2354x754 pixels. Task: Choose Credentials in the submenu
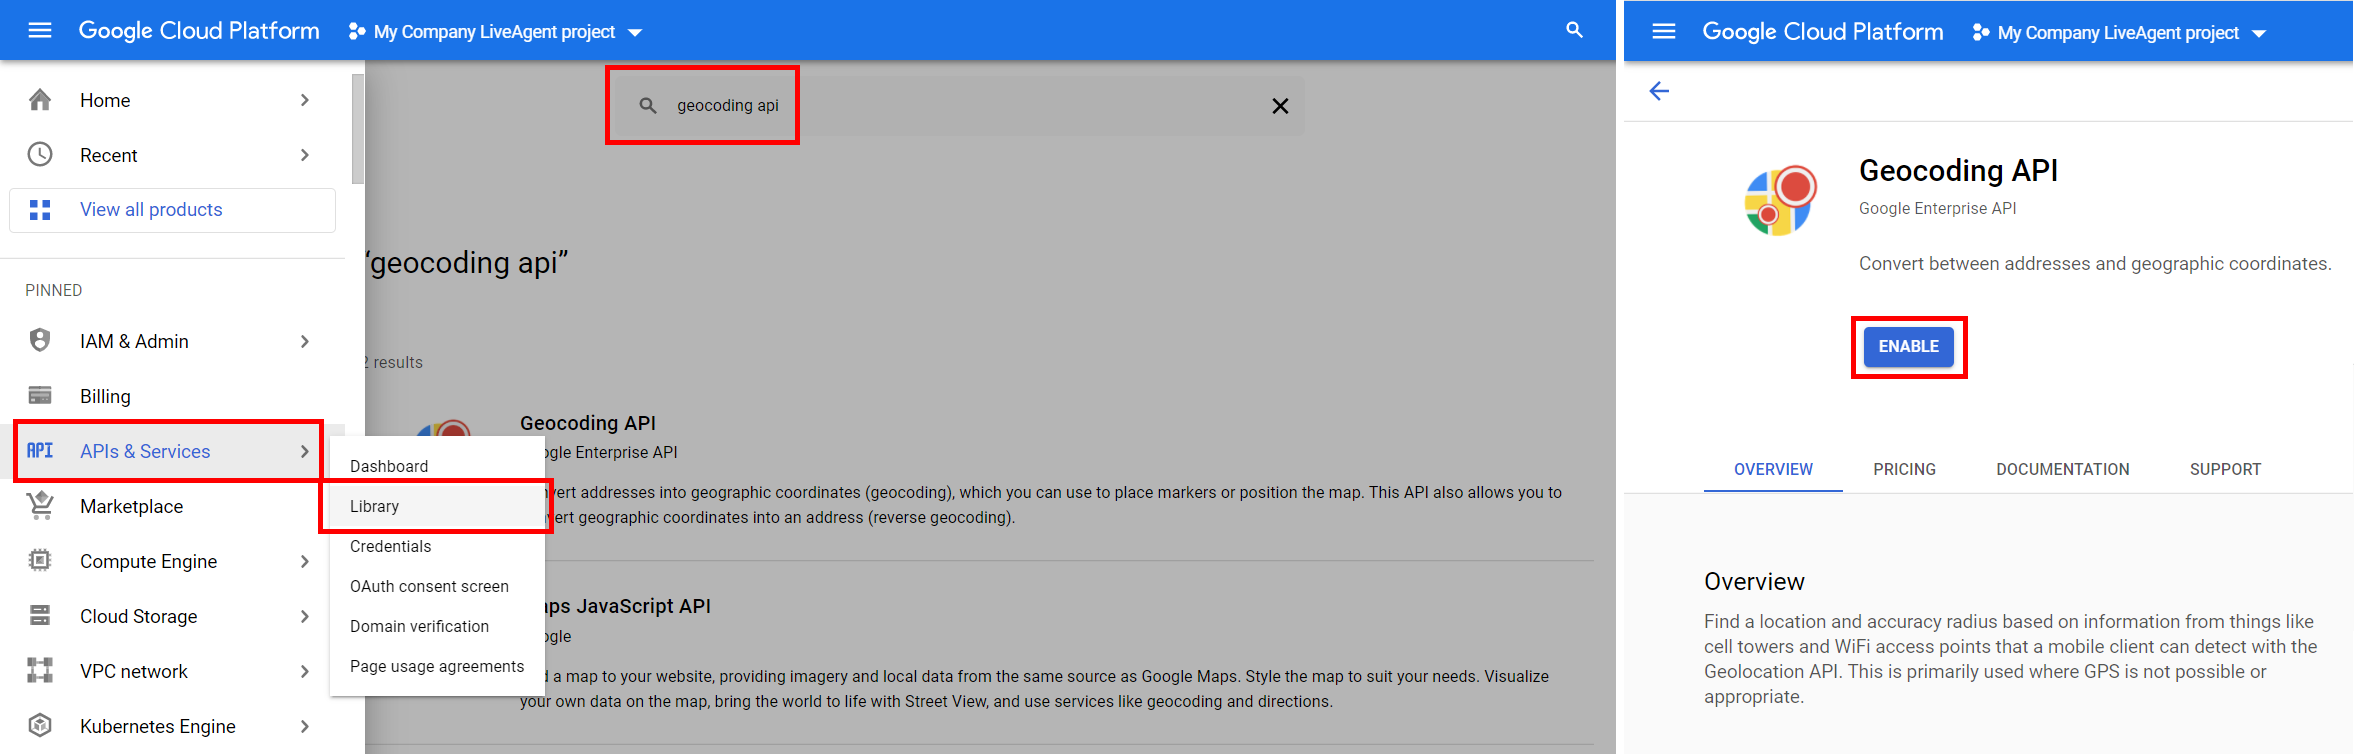coord(390,547)
